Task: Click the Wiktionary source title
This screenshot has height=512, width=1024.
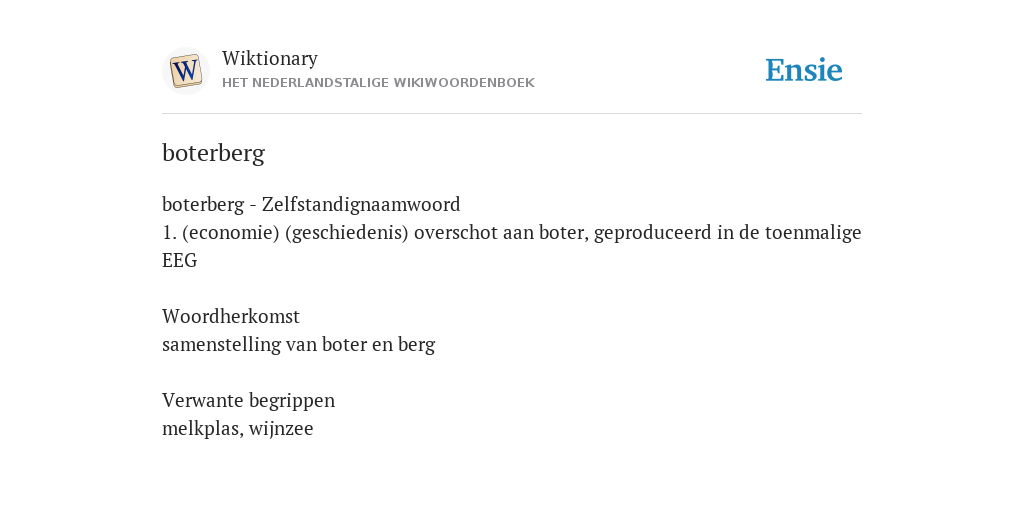Action: point(270,58)
